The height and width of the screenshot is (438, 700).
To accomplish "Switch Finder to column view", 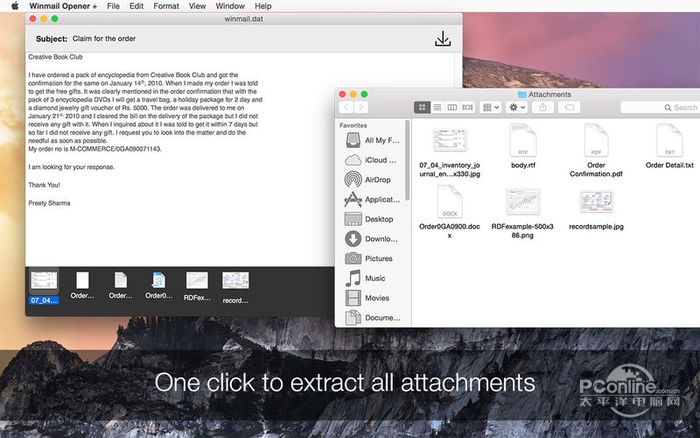I will click(452, 107).
